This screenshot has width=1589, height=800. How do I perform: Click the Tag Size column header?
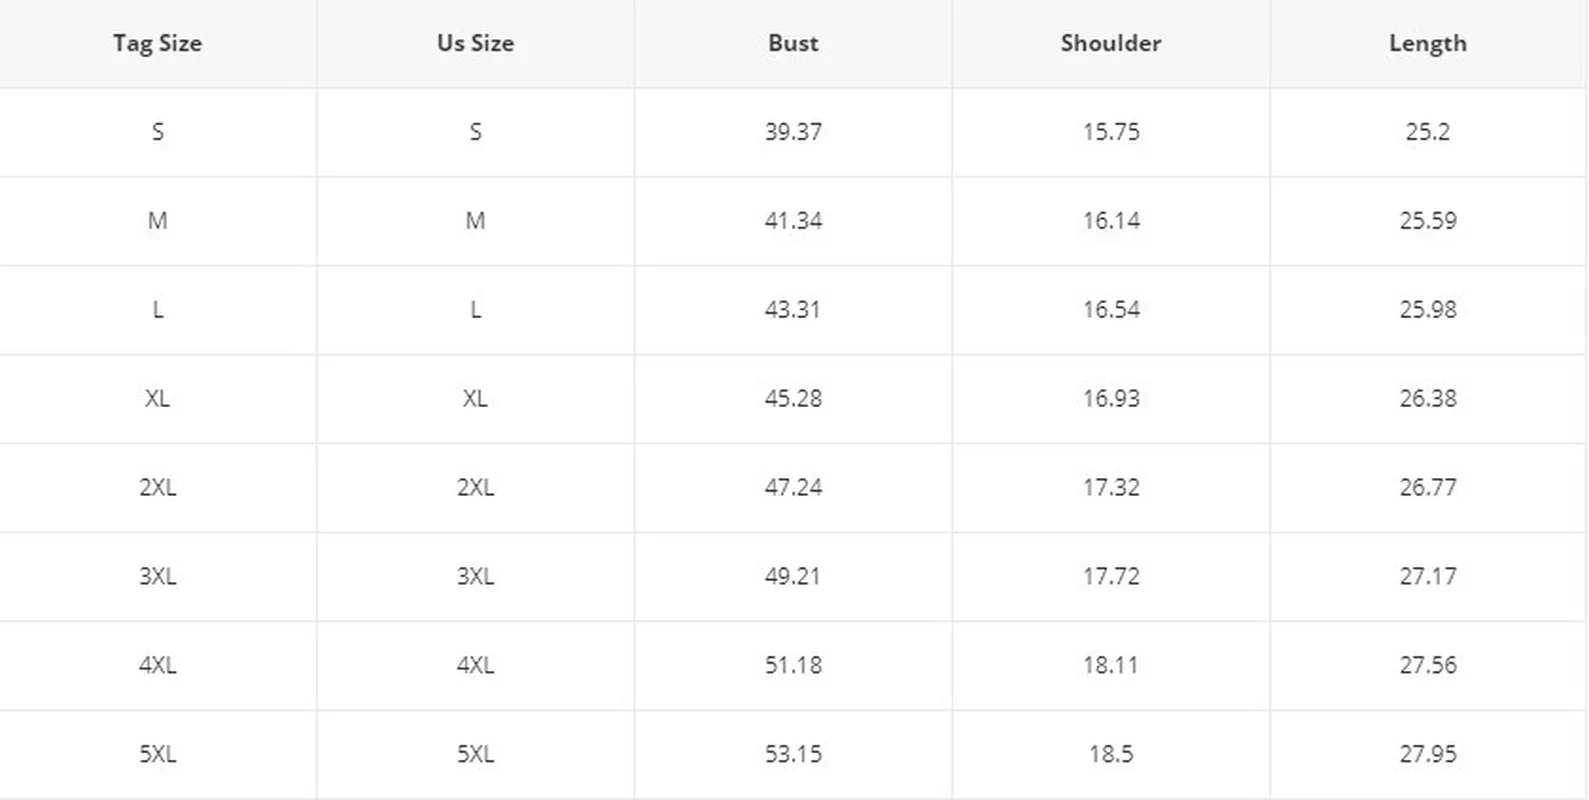point(157,43)
